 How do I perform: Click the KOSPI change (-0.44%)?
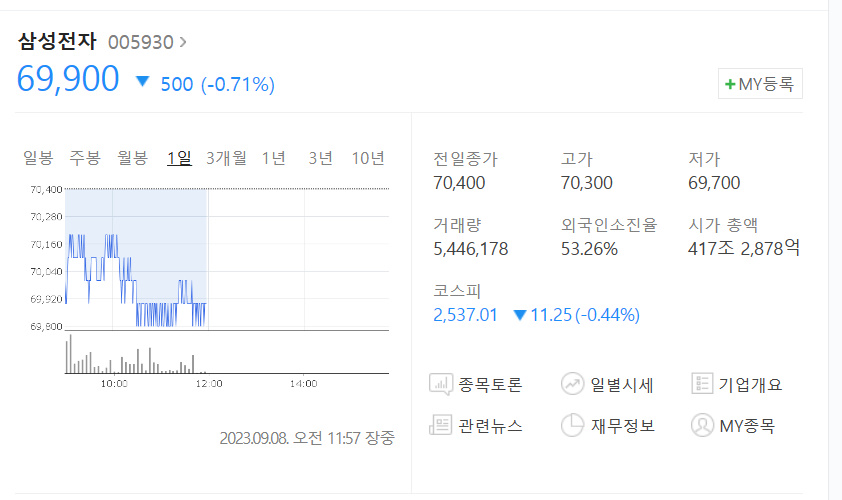click(x=607, y=315)
